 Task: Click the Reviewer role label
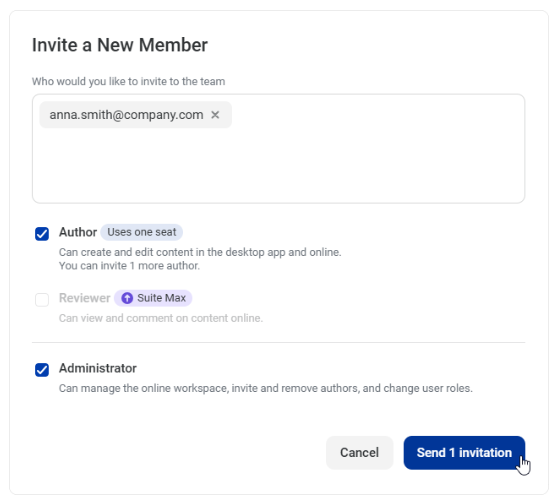point(85,298)
